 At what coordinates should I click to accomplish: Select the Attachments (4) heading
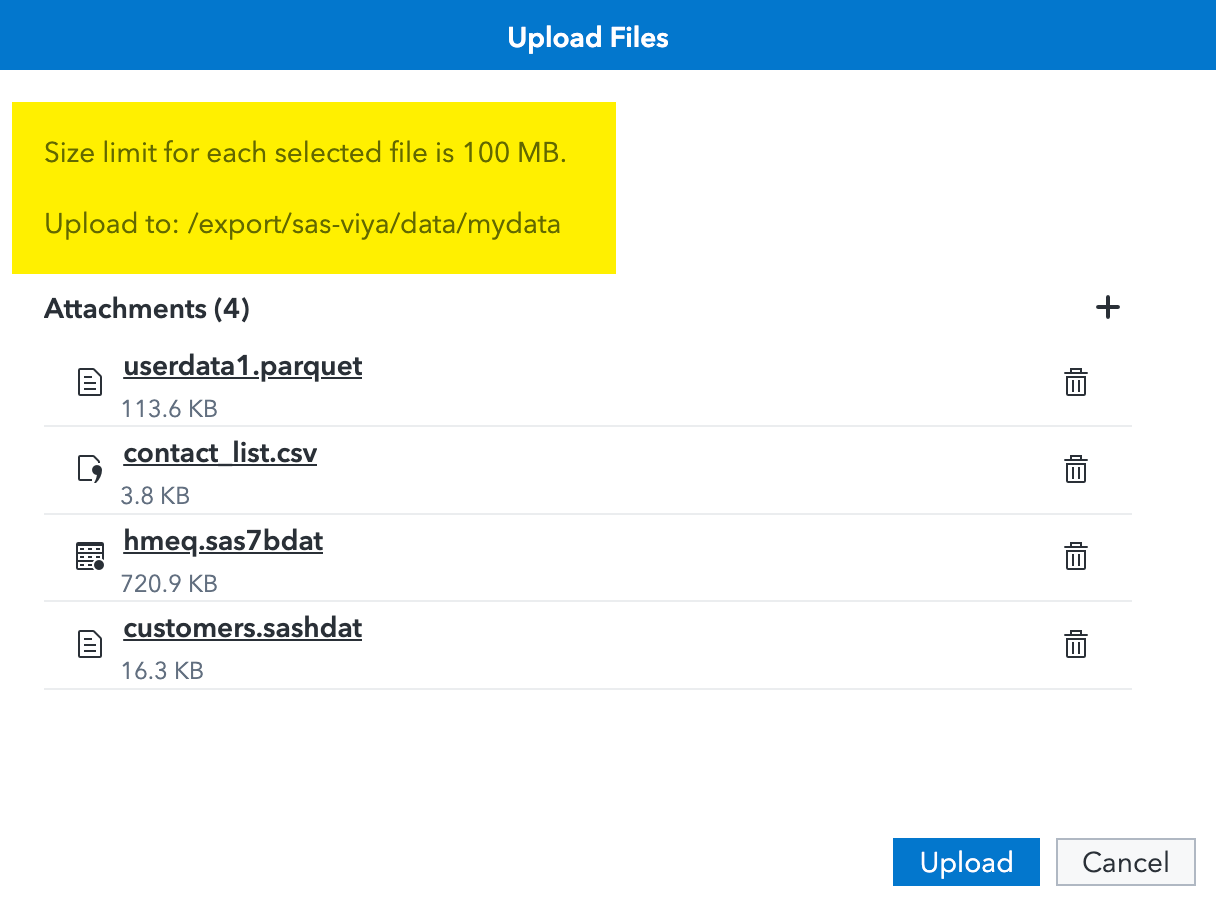pyautogui.click(x=146, y=309)
